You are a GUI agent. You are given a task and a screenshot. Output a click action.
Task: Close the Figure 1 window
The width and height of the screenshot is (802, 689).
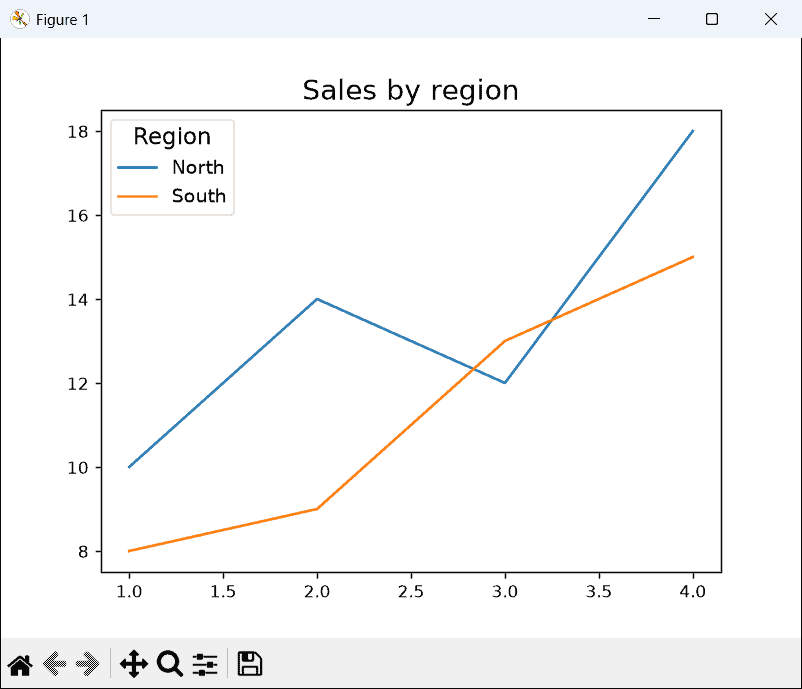click(x=771, y=19)
